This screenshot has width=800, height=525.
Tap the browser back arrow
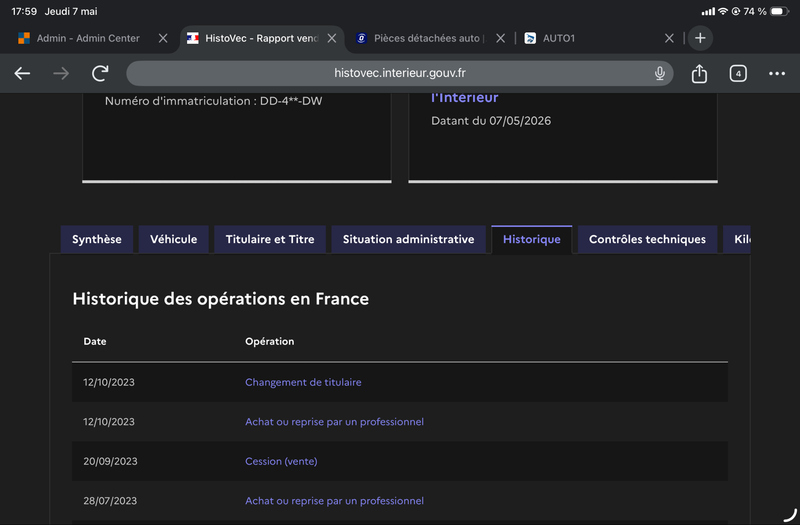22,73
